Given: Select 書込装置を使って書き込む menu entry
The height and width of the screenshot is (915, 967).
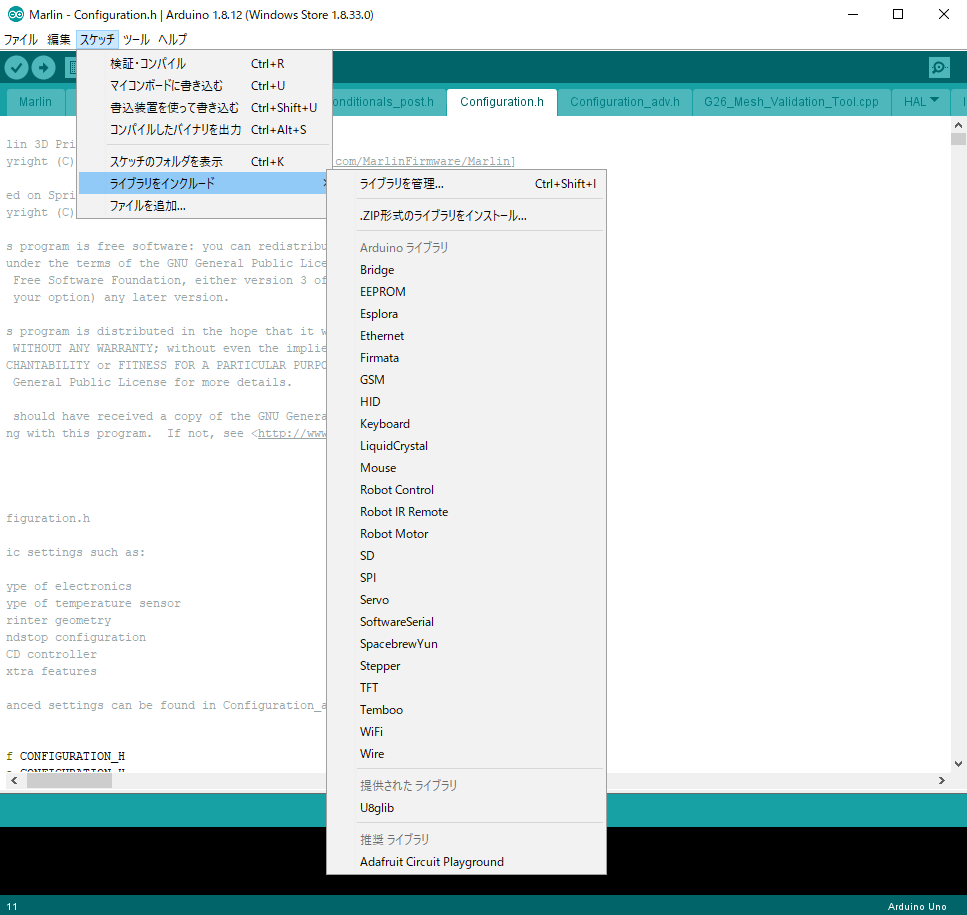Looking at the screenshot, I should [x=202, y=108].
